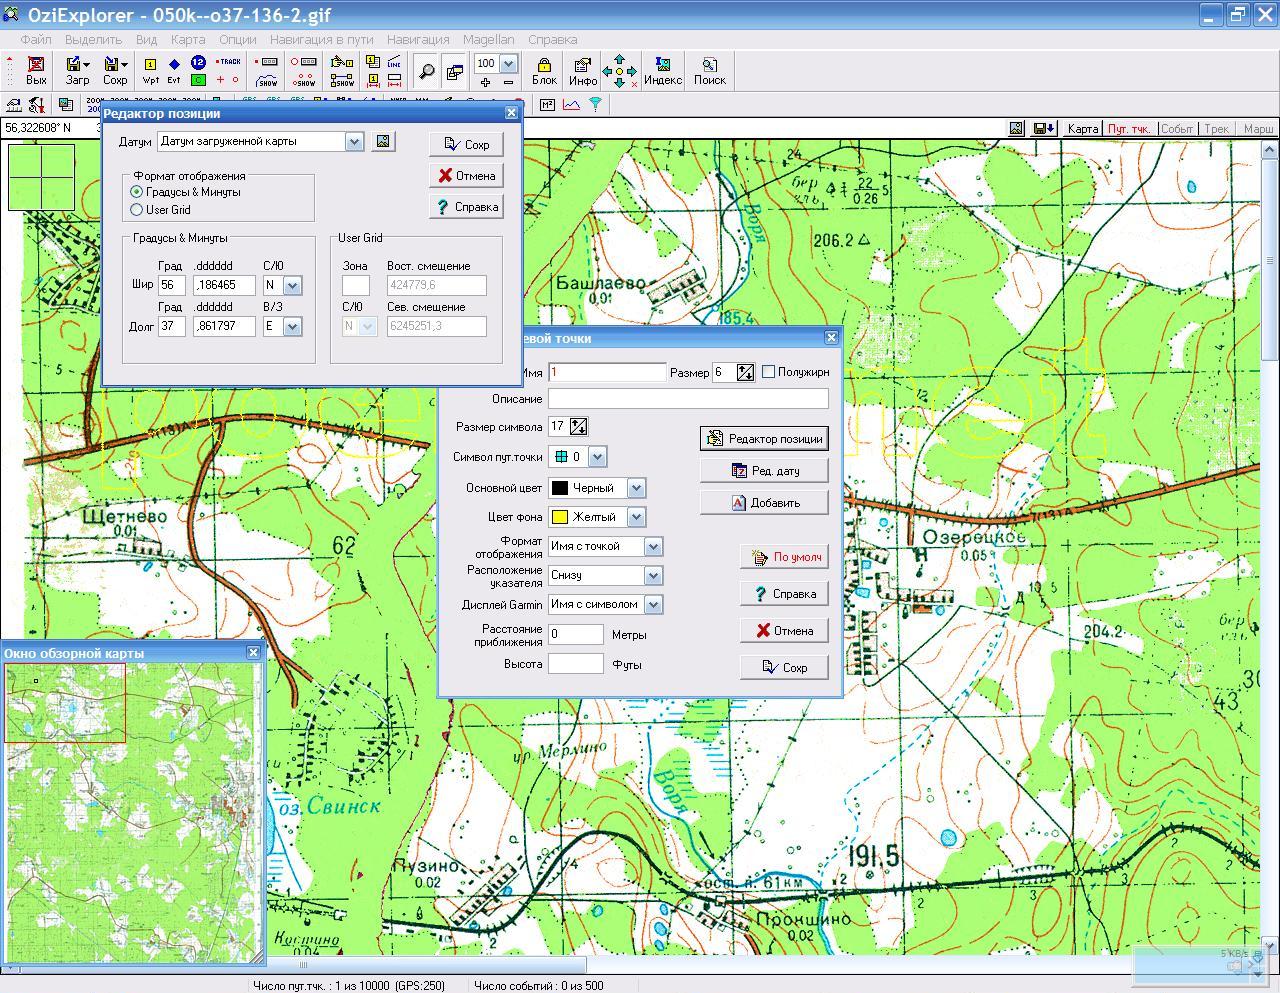Click the blue circle 12 toolbar icon
Image resolution: width=1280 pixels, height=993 pixels.
point(198,63)
